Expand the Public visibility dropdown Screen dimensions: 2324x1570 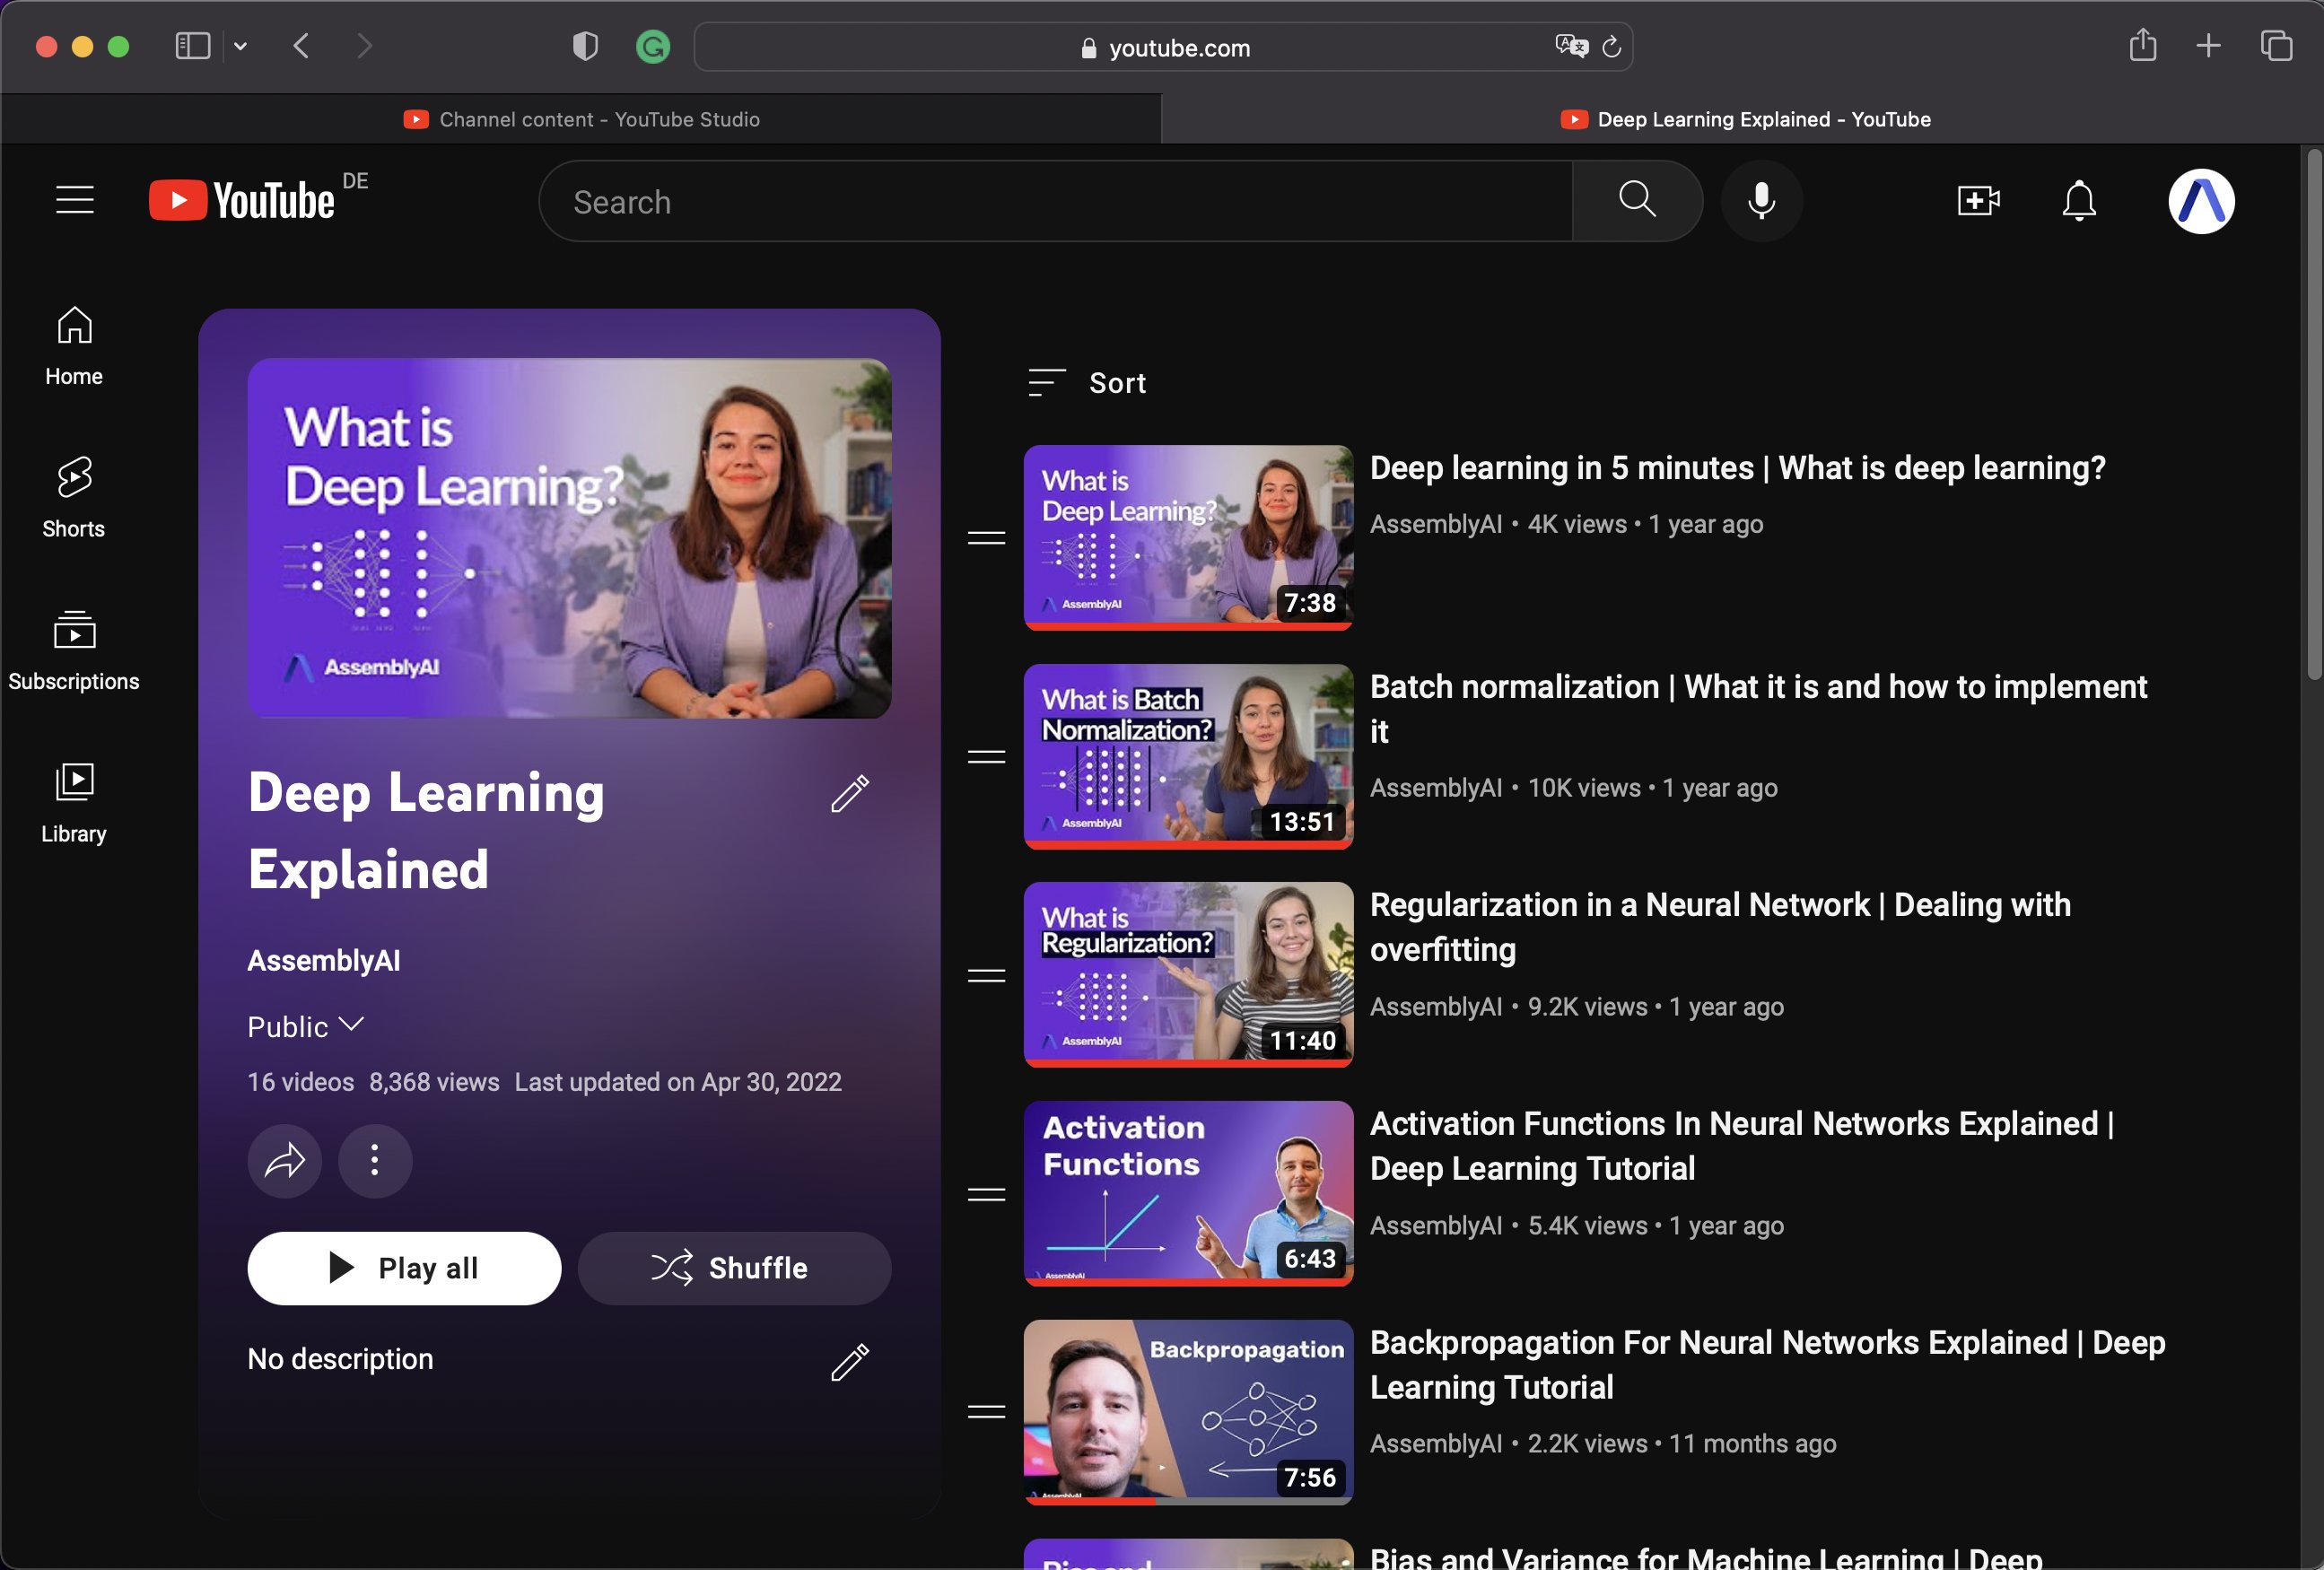pyautogui.click(x=305, y=1027)
